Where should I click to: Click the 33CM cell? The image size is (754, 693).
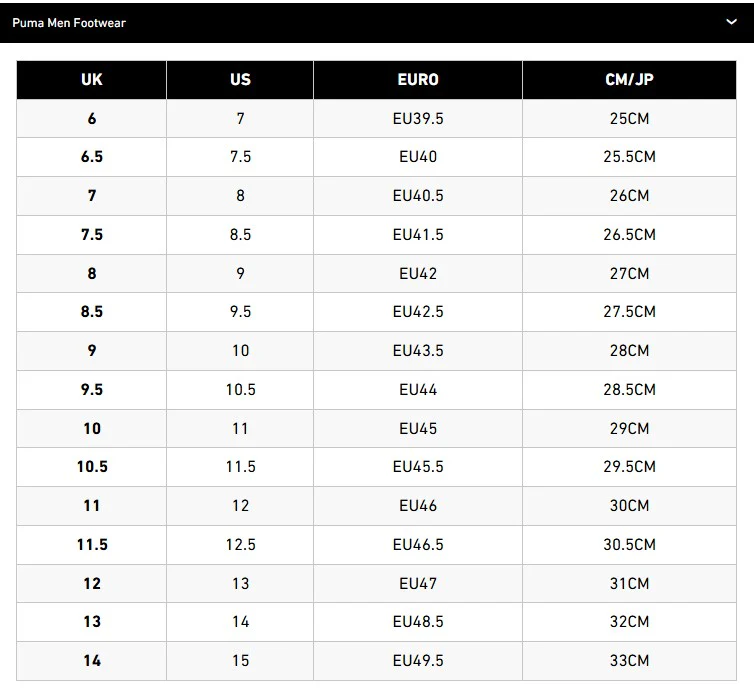[629, 661]
